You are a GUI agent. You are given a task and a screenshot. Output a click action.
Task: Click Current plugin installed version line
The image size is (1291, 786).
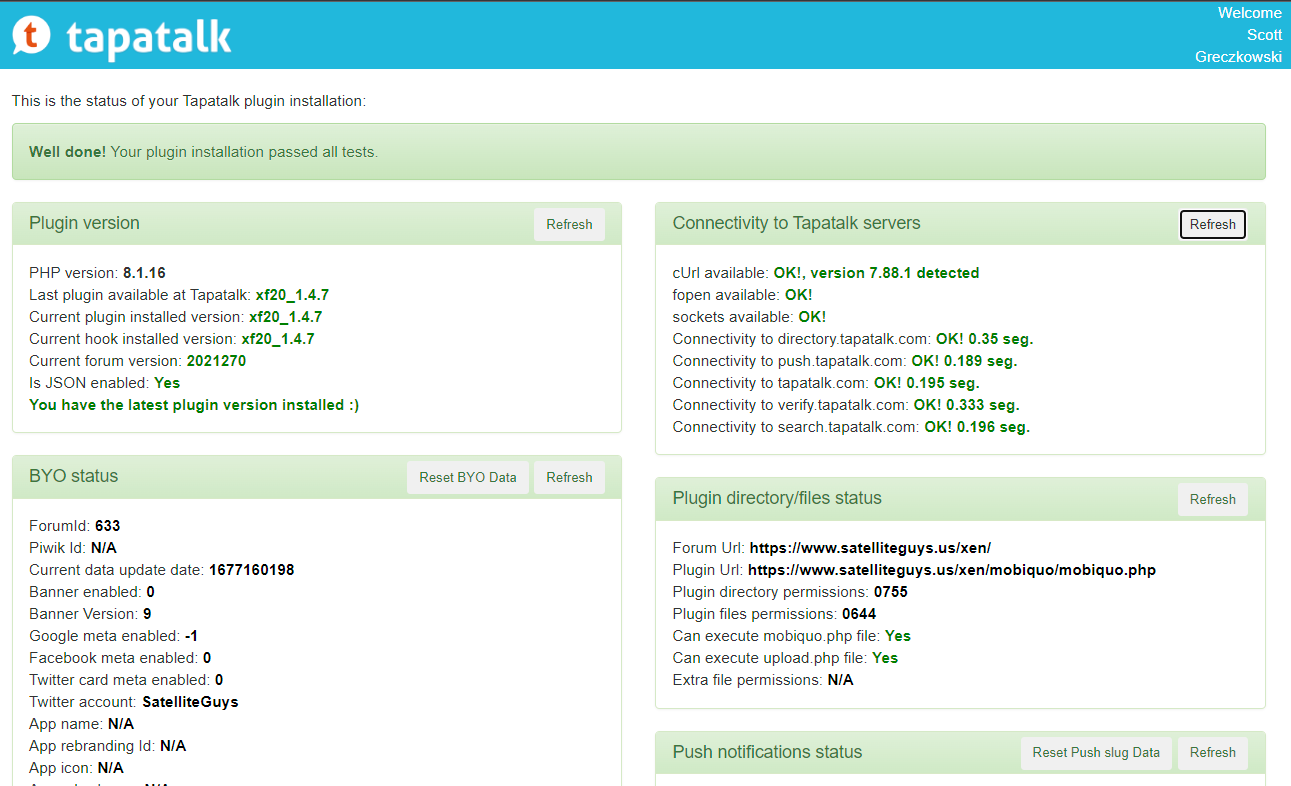pos(176,317)
